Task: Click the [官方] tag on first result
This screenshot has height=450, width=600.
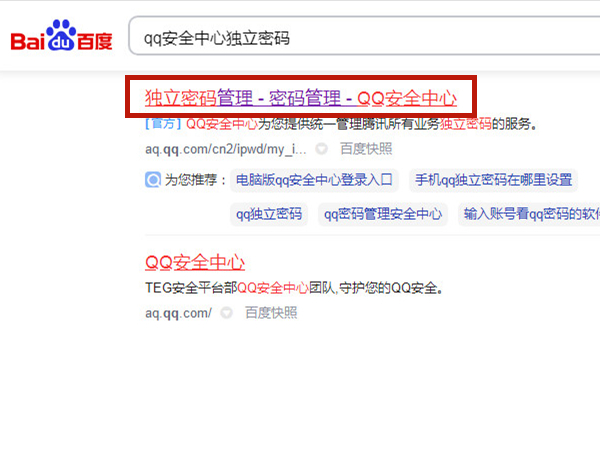Action: (x=163, y=124)
